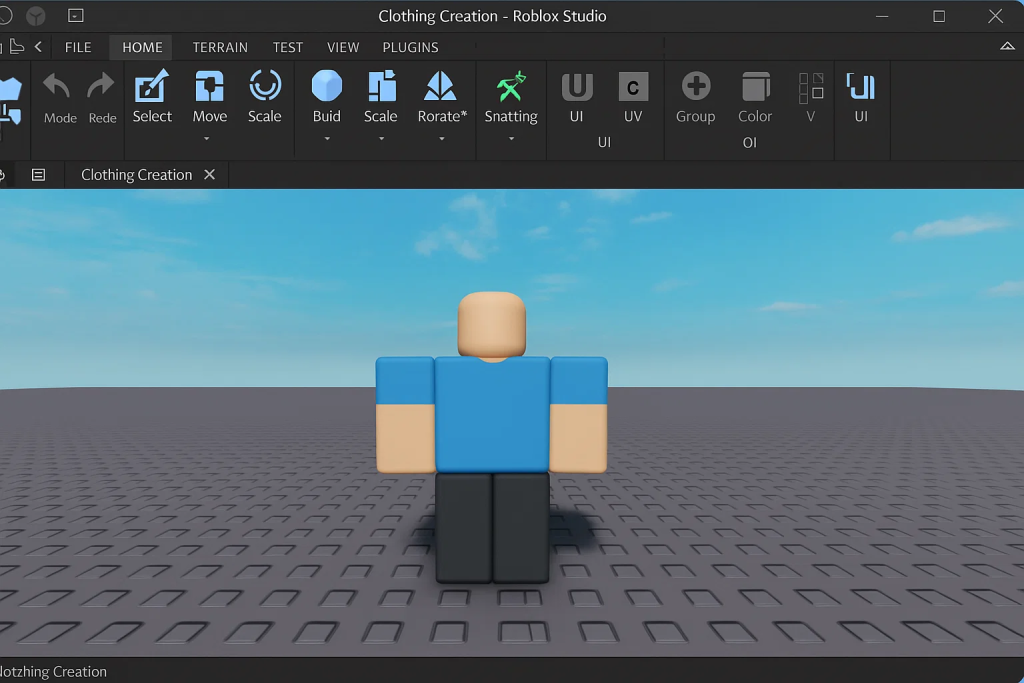This screenshot has height=683, width=1024.
Task: Click the green Snatting icon
Action: 511,86
